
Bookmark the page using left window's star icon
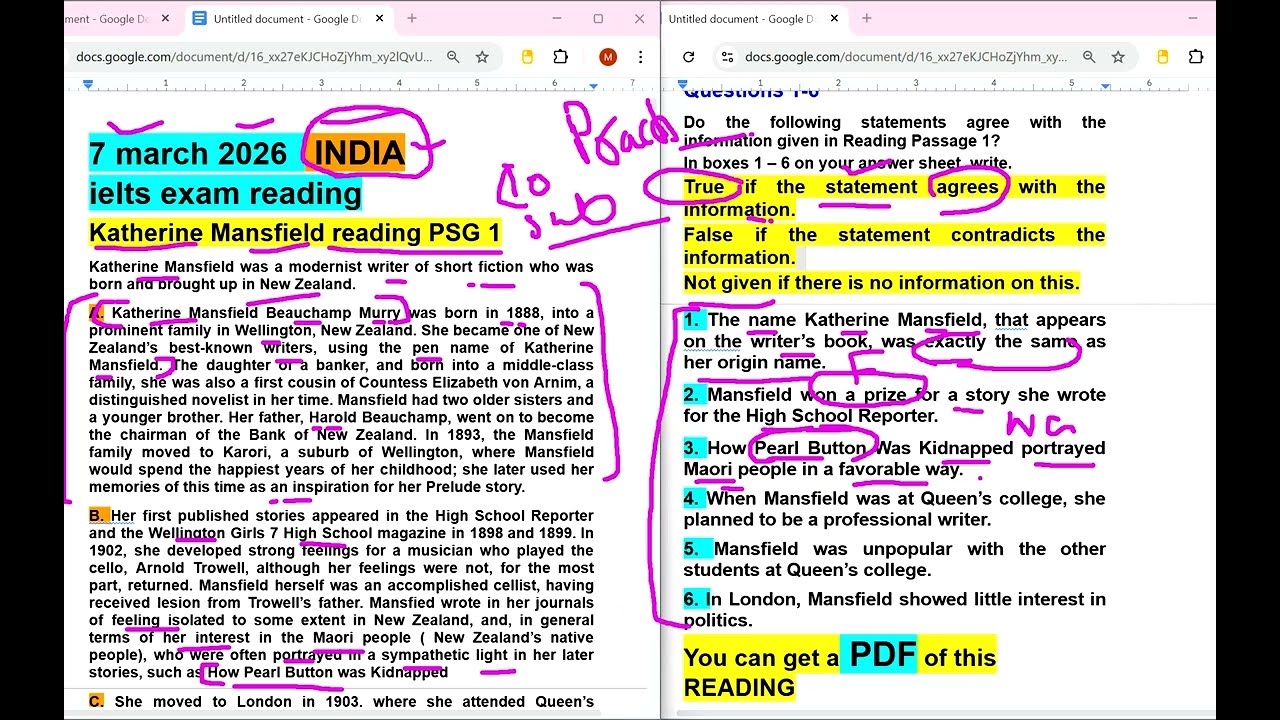point(482,57)
